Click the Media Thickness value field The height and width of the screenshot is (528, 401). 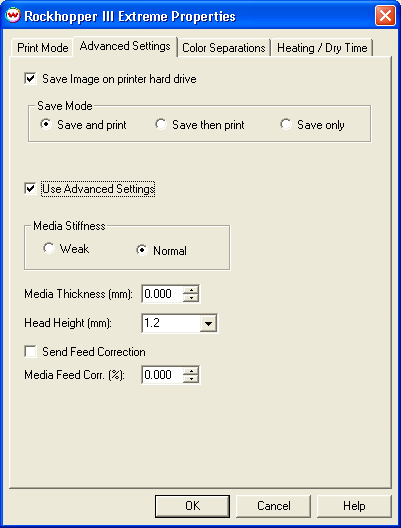pos(163,294)
